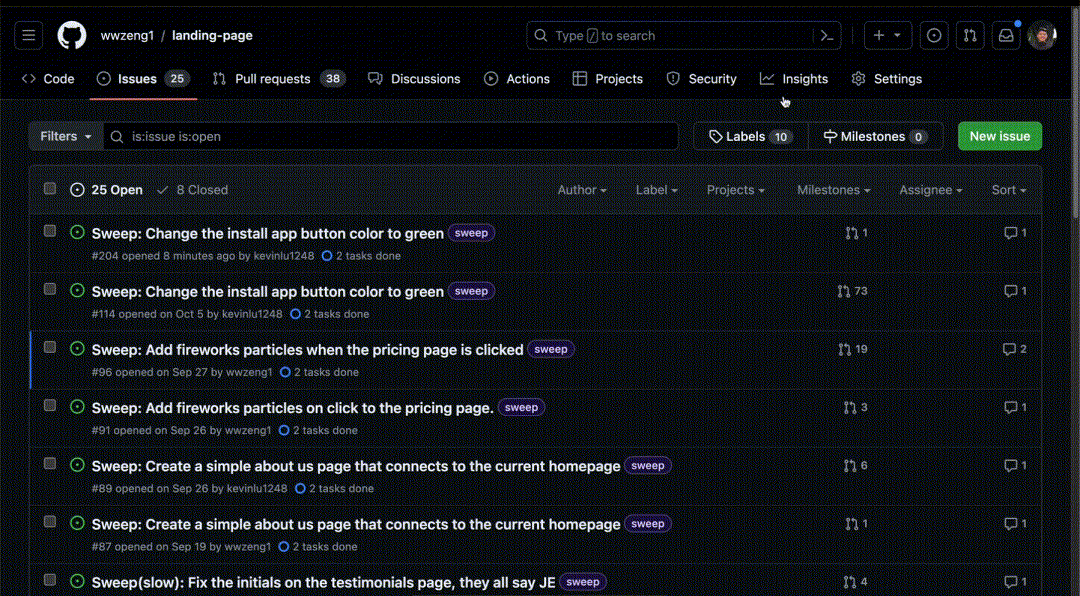
Task: Select checkbox for issue #91
Action: click(50, 405)
